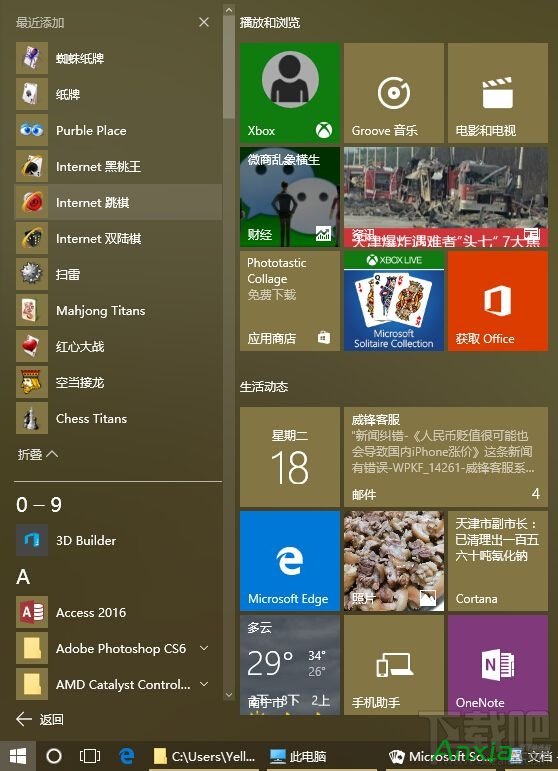
Task: Switch to Microsoft Solitaire taskbar window
Action: coord(443,756)
